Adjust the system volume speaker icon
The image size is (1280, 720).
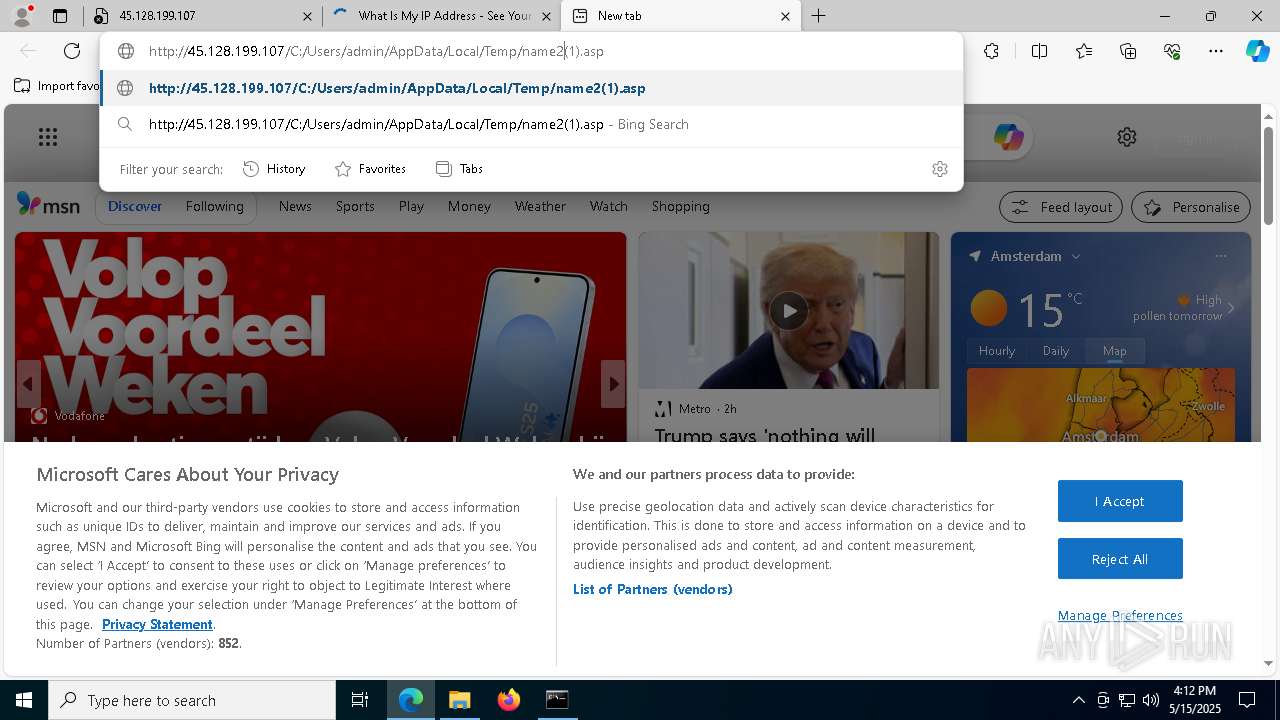(1151, 700)
